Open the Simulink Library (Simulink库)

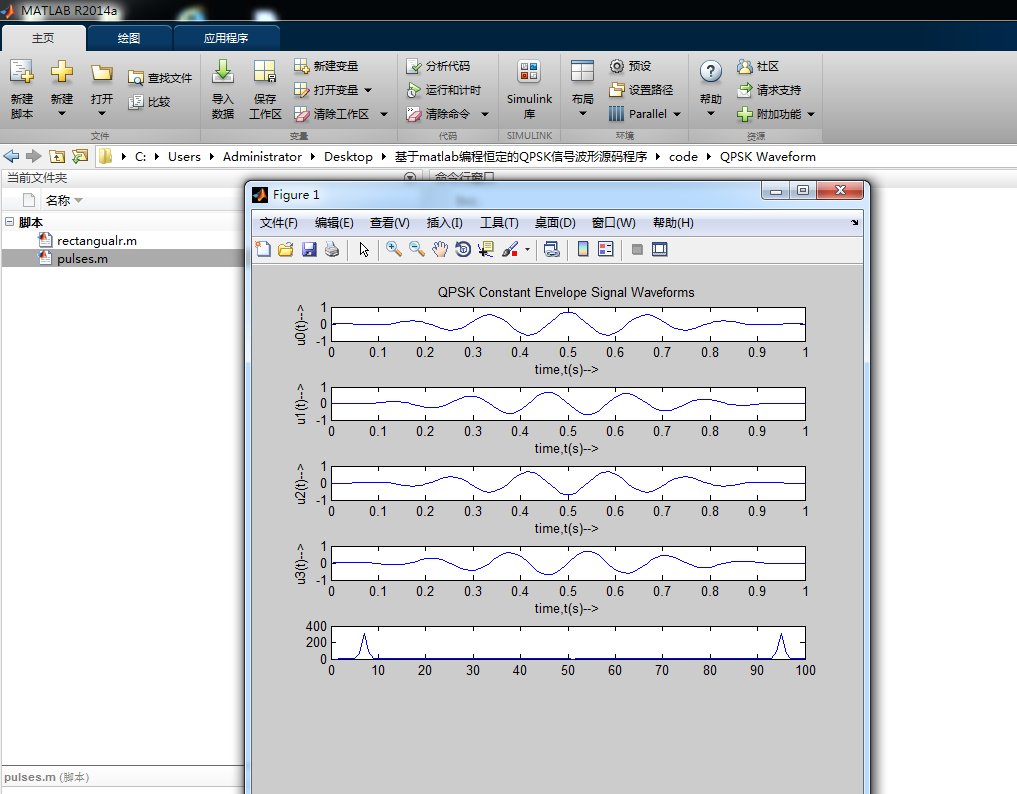tap(529, 89)
